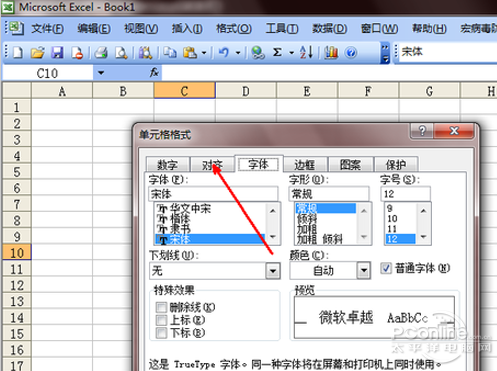Viewport: 497px width, 371px height.
Task: Click the AutoSum sigma icon
Action: click(277, 52)
